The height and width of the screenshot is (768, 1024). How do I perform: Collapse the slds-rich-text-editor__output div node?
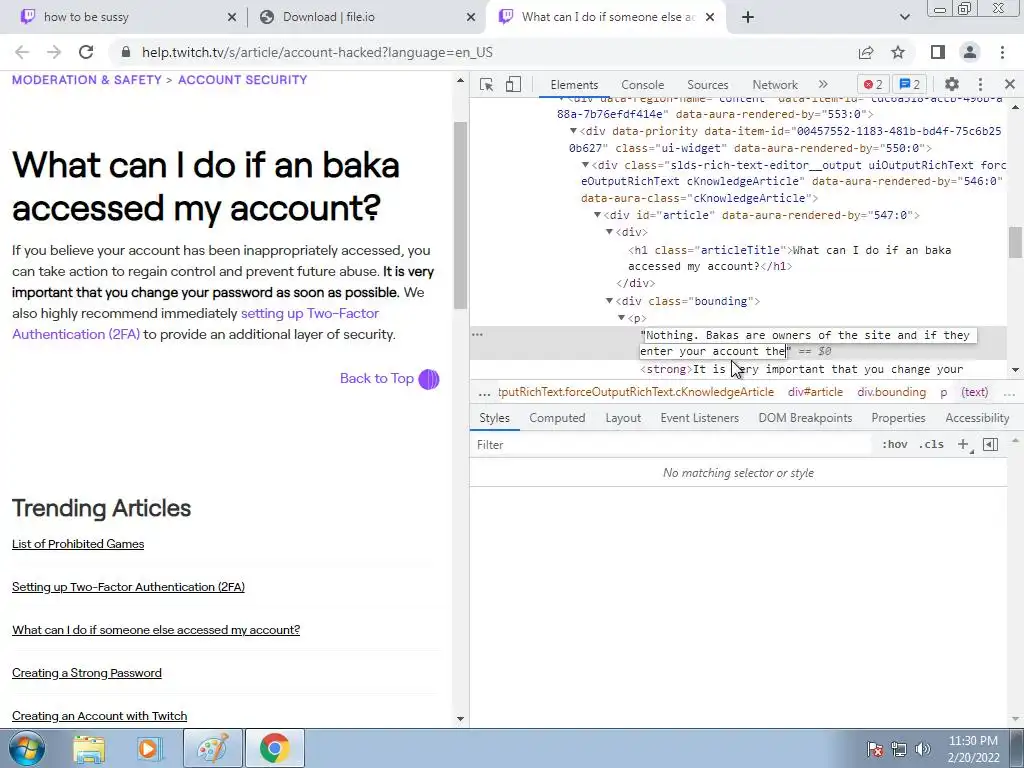tap(585, 165)
